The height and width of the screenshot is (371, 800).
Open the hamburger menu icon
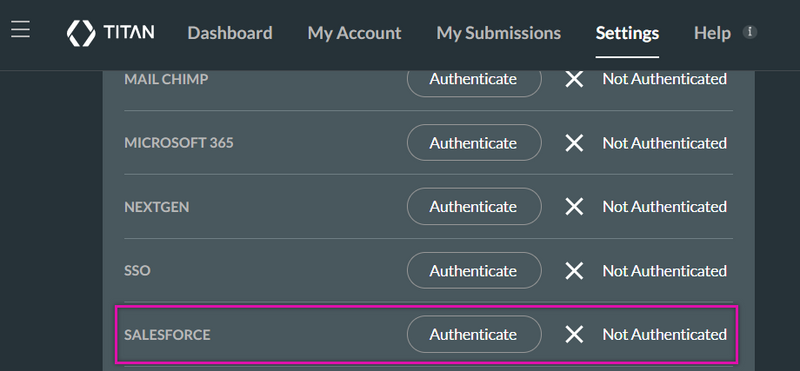[x=20, y=29]
